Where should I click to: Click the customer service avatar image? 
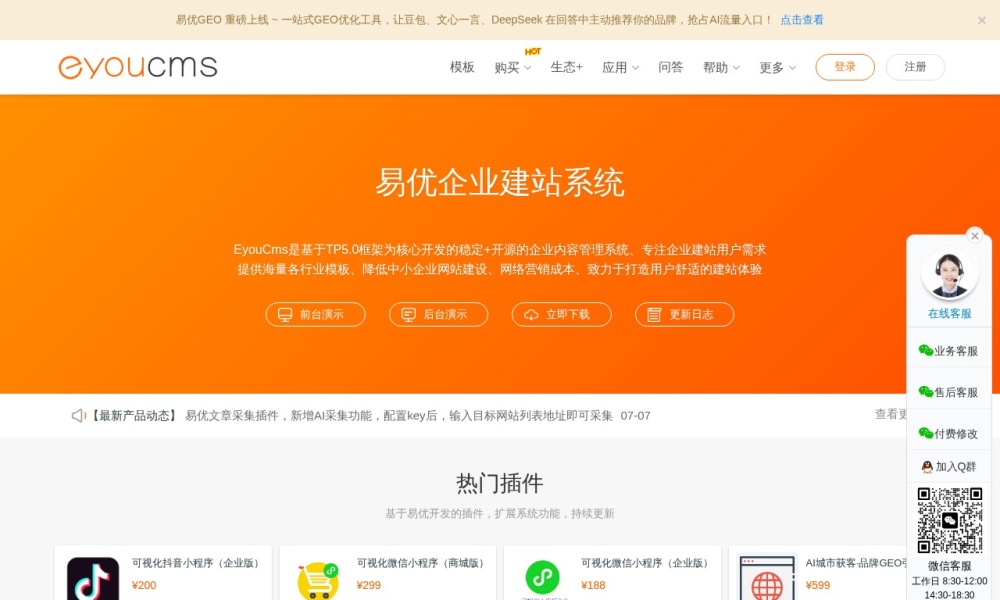(x=950, y=273)
